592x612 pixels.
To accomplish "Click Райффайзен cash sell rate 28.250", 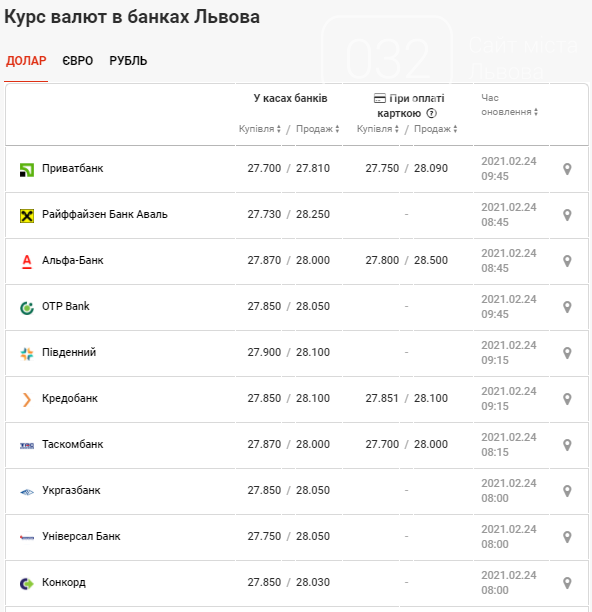I will 313,215.
